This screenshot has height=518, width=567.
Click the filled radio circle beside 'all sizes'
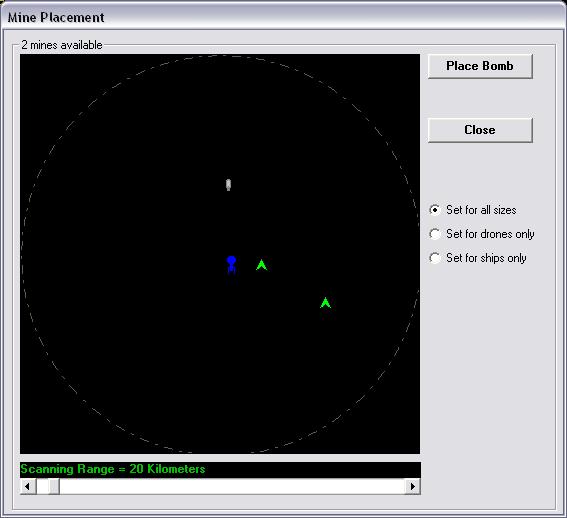[435, 210]
